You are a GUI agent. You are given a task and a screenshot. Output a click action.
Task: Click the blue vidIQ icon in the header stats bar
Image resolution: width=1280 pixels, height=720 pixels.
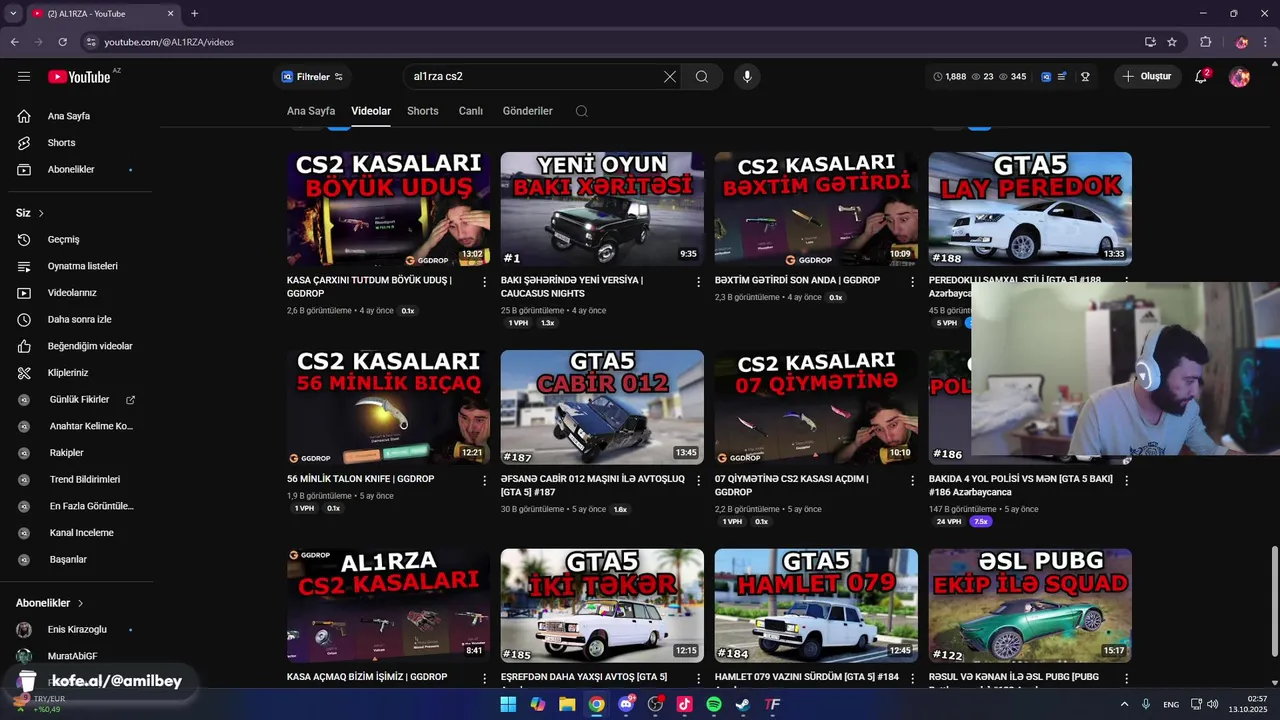tap(1046, 77)
